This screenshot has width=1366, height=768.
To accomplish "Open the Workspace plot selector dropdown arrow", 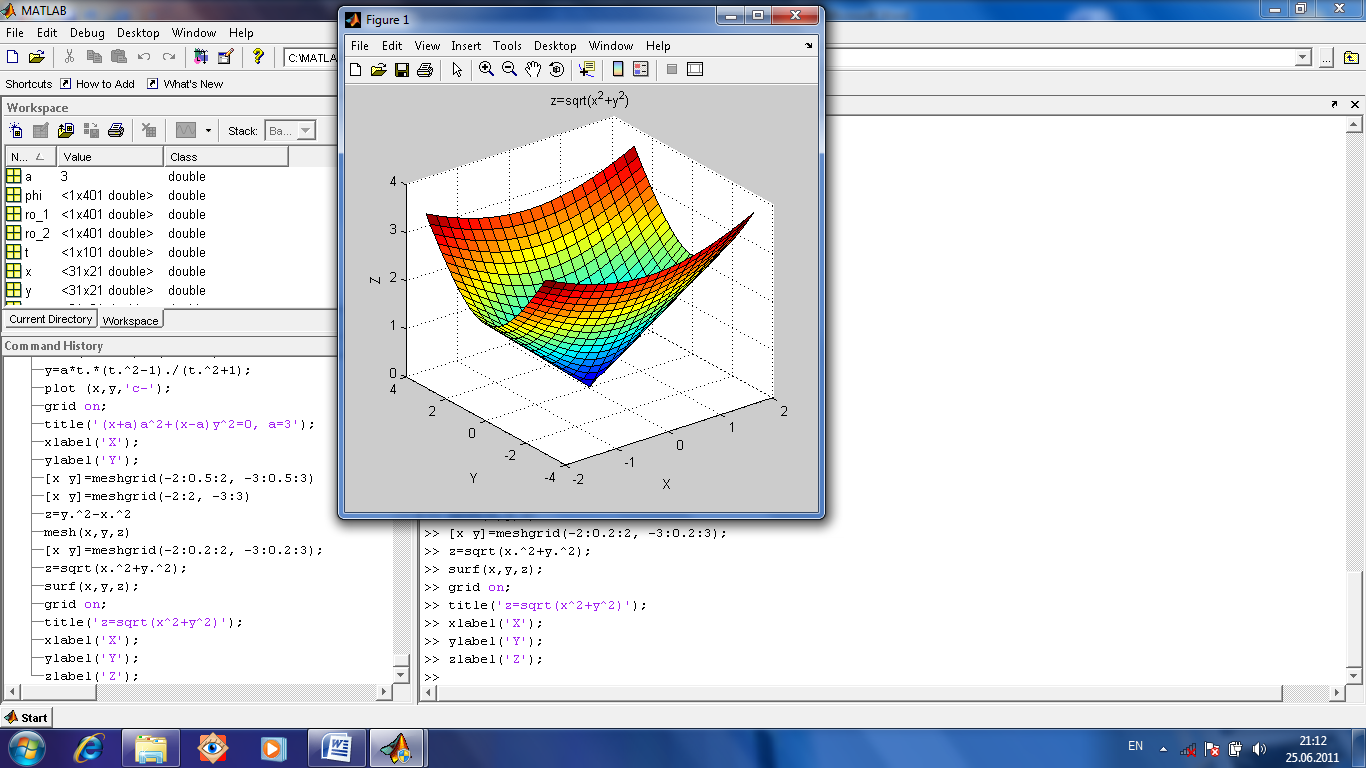I will (x=208, y=130).
